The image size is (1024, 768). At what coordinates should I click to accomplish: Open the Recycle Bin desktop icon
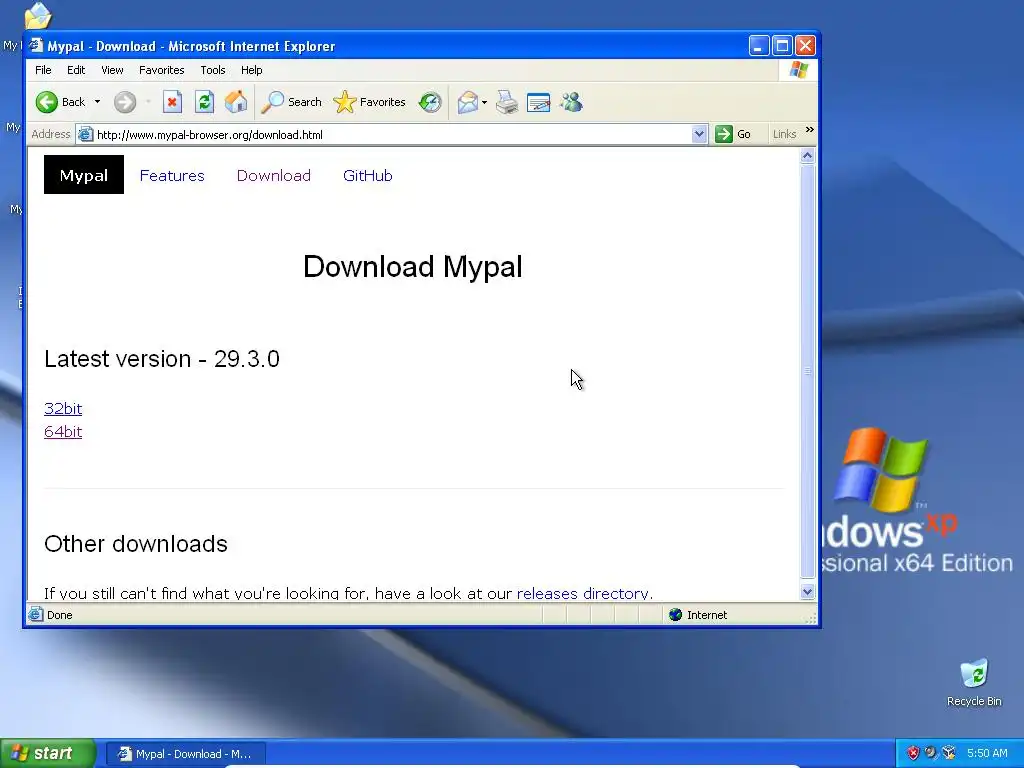(x=974, y=682)
